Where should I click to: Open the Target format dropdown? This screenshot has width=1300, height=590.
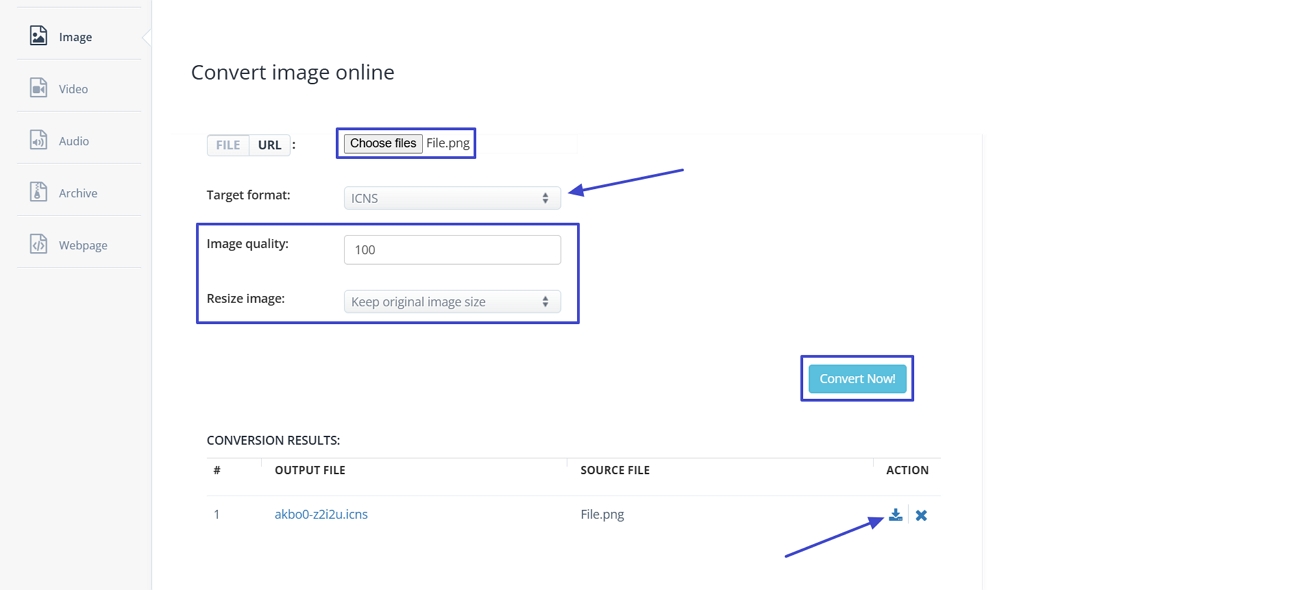451,197
